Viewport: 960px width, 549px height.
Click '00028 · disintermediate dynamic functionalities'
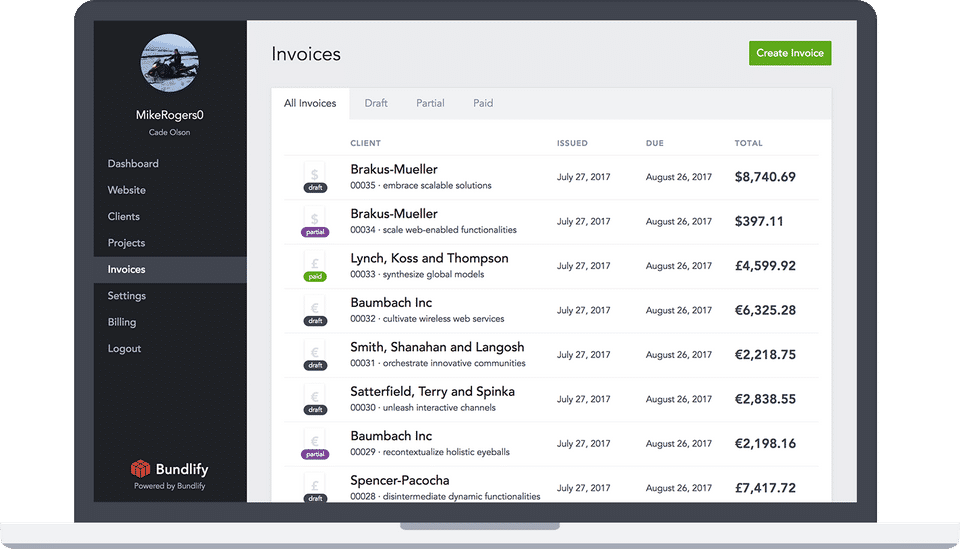(445, 496)
